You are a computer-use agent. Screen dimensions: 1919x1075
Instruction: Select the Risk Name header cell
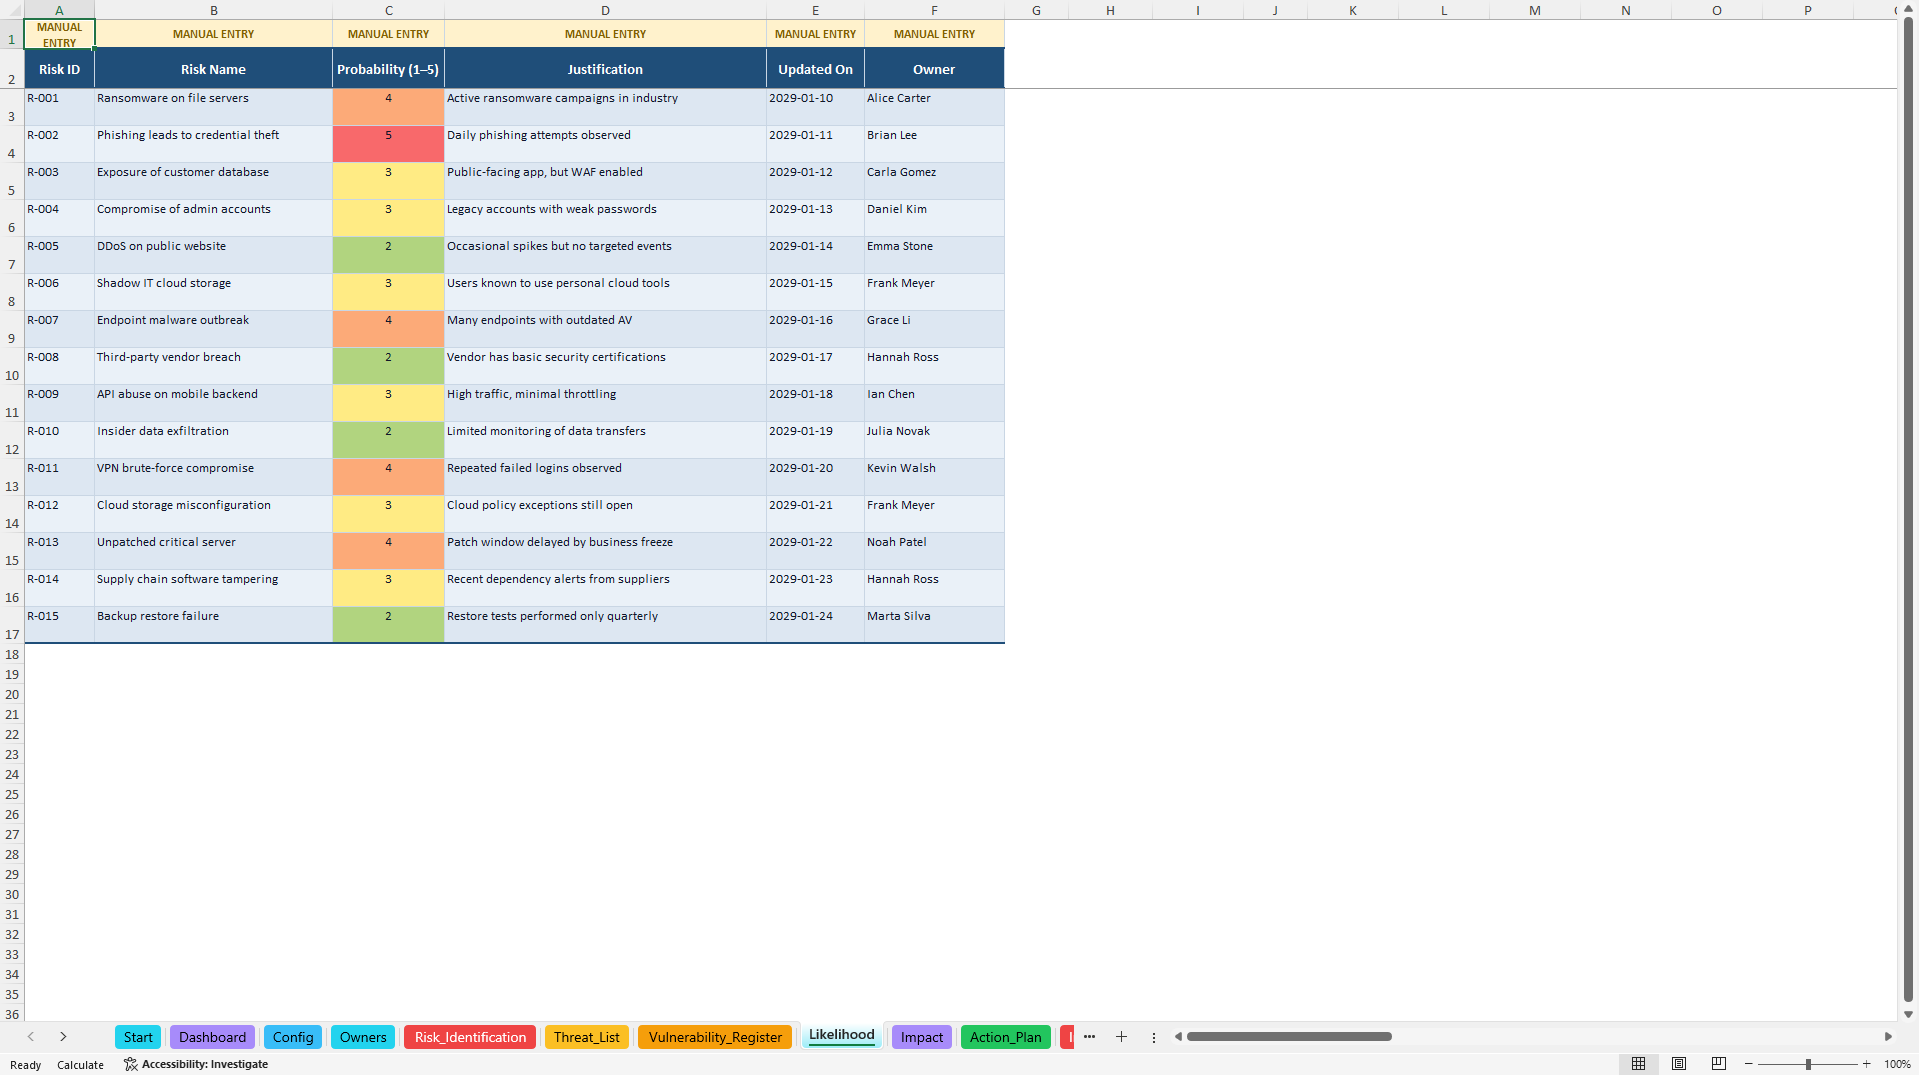point(213,69)
